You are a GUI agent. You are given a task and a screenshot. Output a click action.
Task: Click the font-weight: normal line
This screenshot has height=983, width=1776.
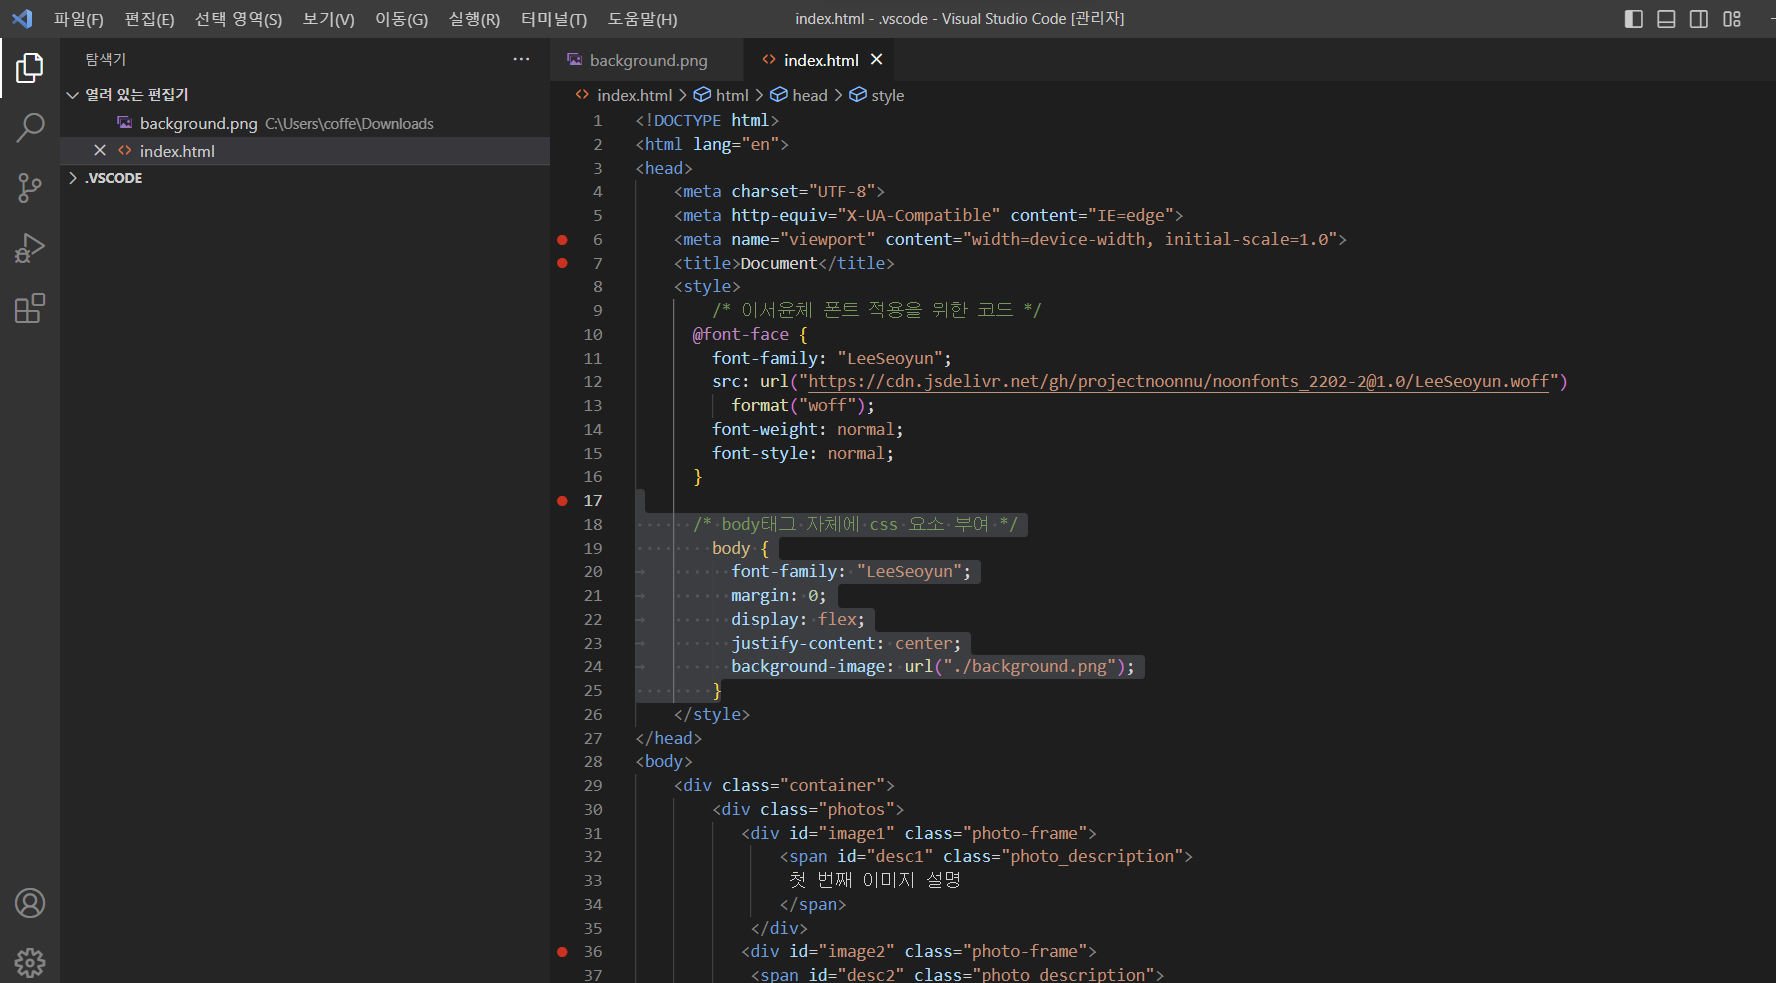[x=808, y=429]
